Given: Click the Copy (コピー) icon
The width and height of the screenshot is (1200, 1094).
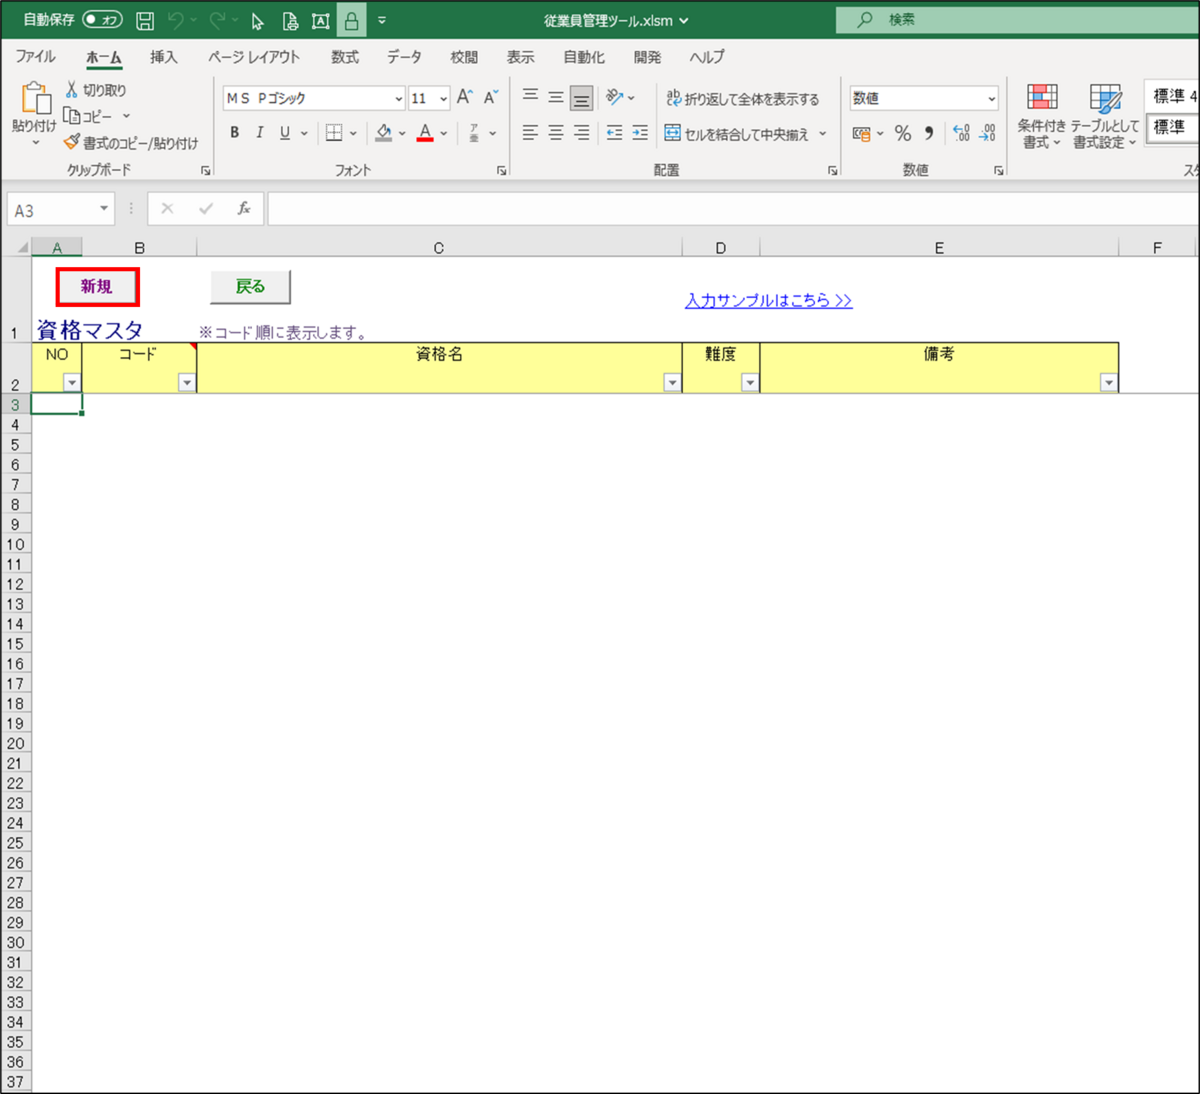Looking at the screenshot, I should (x=71, y=116).
